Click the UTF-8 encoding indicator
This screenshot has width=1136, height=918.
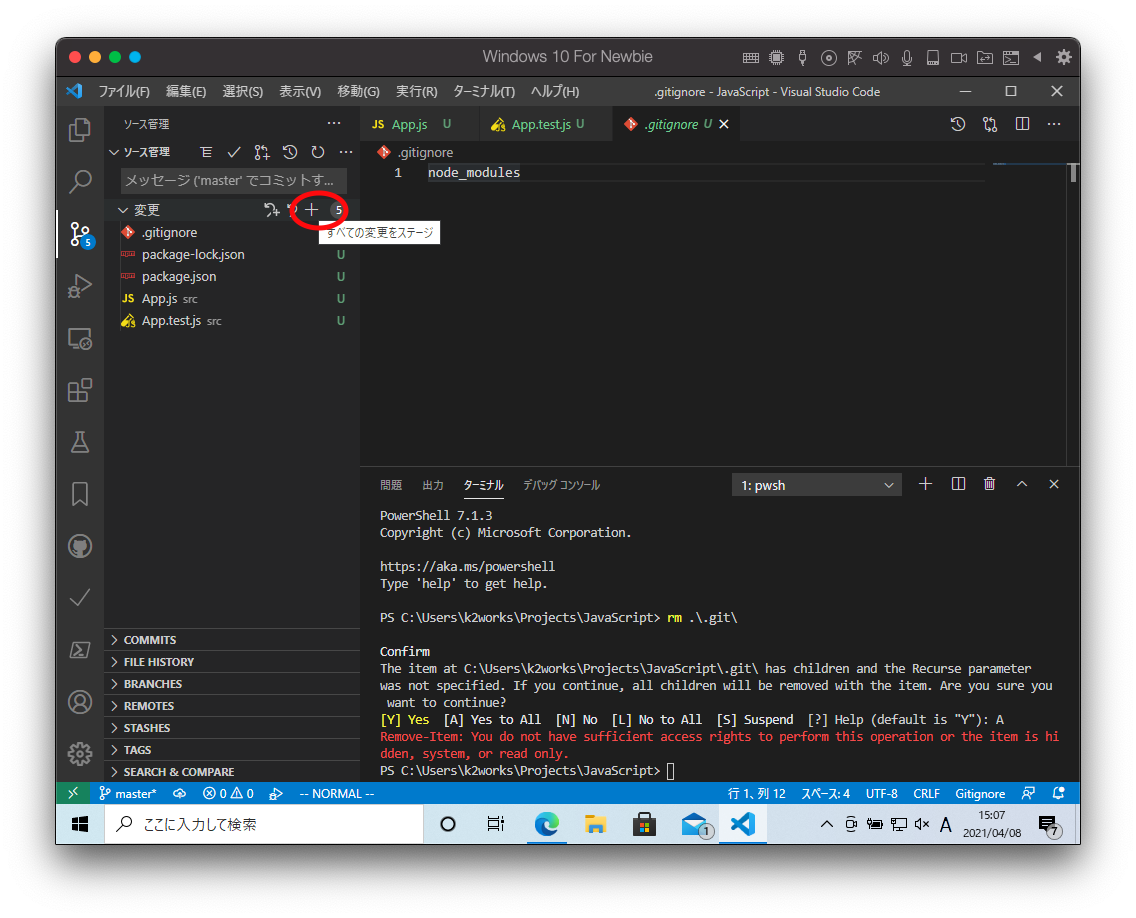point(881,793)
